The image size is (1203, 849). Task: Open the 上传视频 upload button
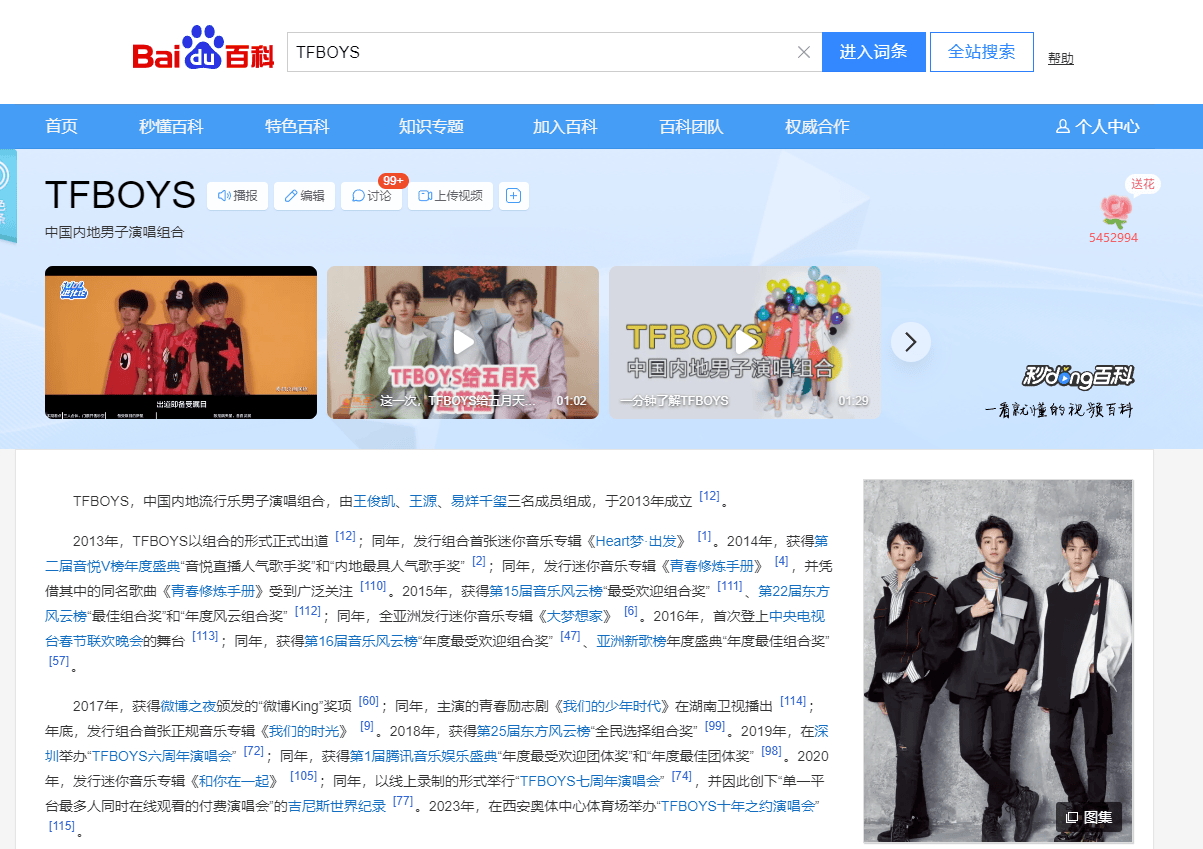(451, 196)
